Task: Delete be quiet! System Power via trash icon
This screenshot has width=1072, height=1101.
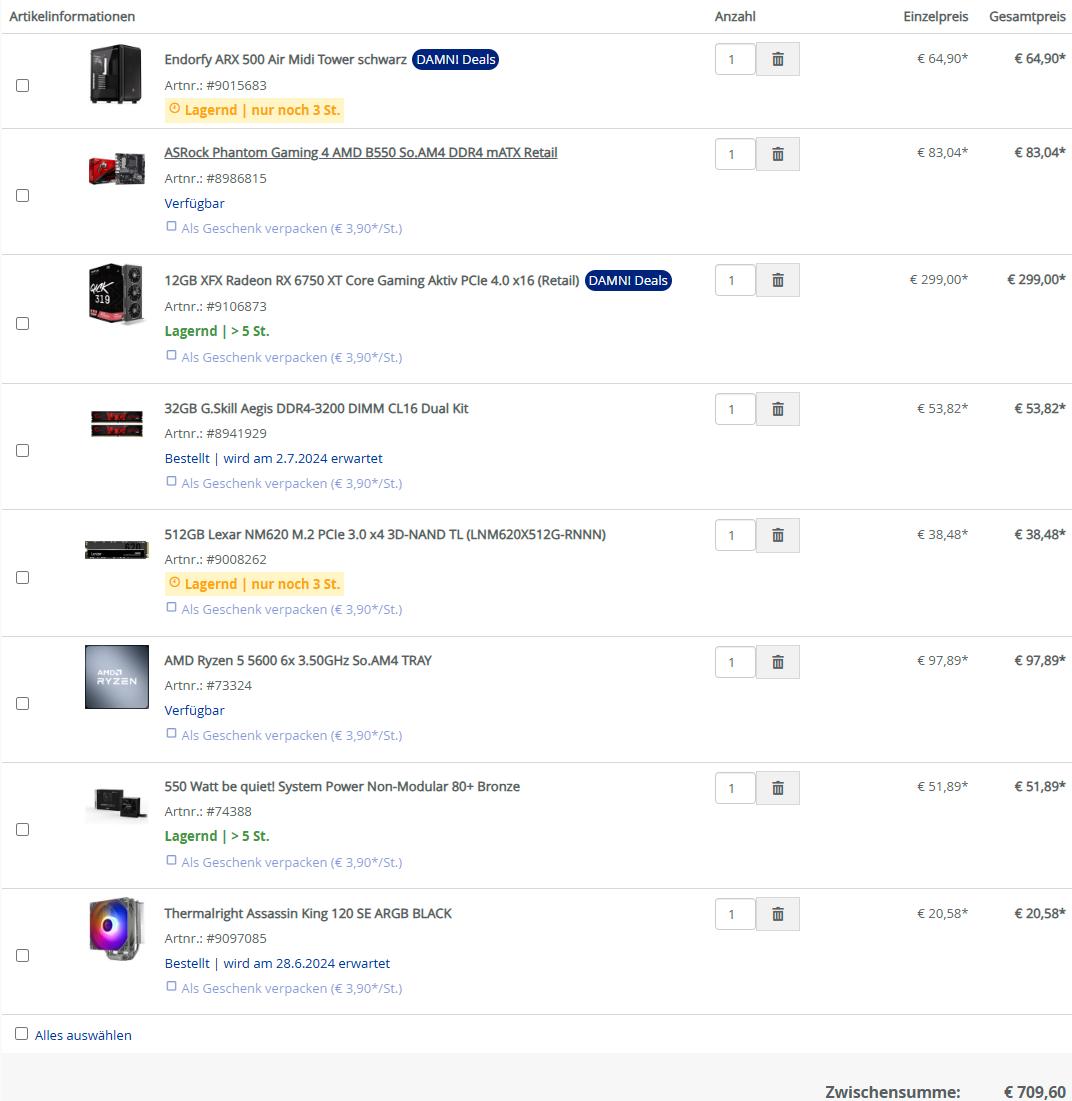Action: pos(778,788)
